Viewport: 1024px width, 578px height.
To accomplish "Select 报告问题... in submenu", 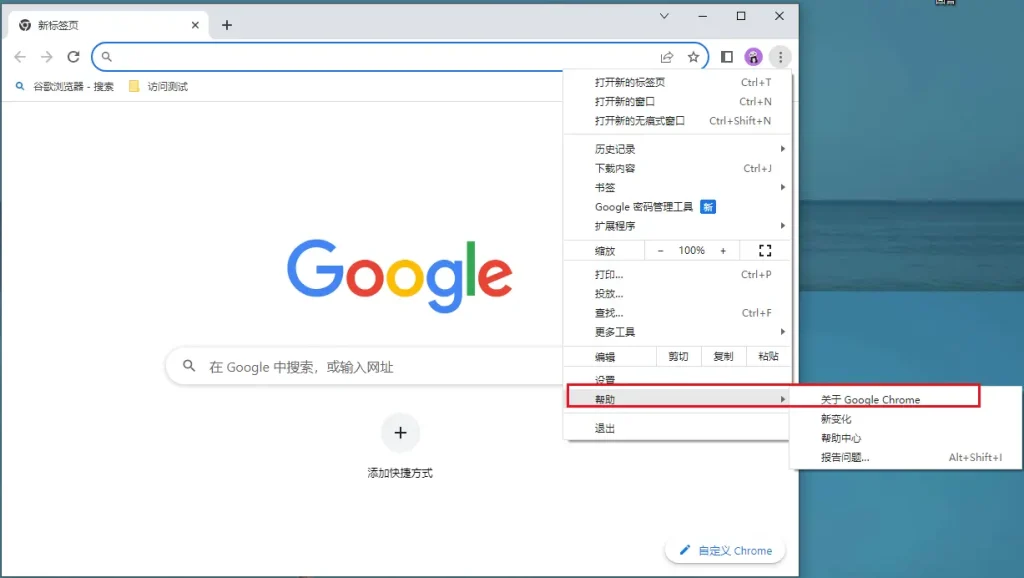I will click(x=905, y=457).
